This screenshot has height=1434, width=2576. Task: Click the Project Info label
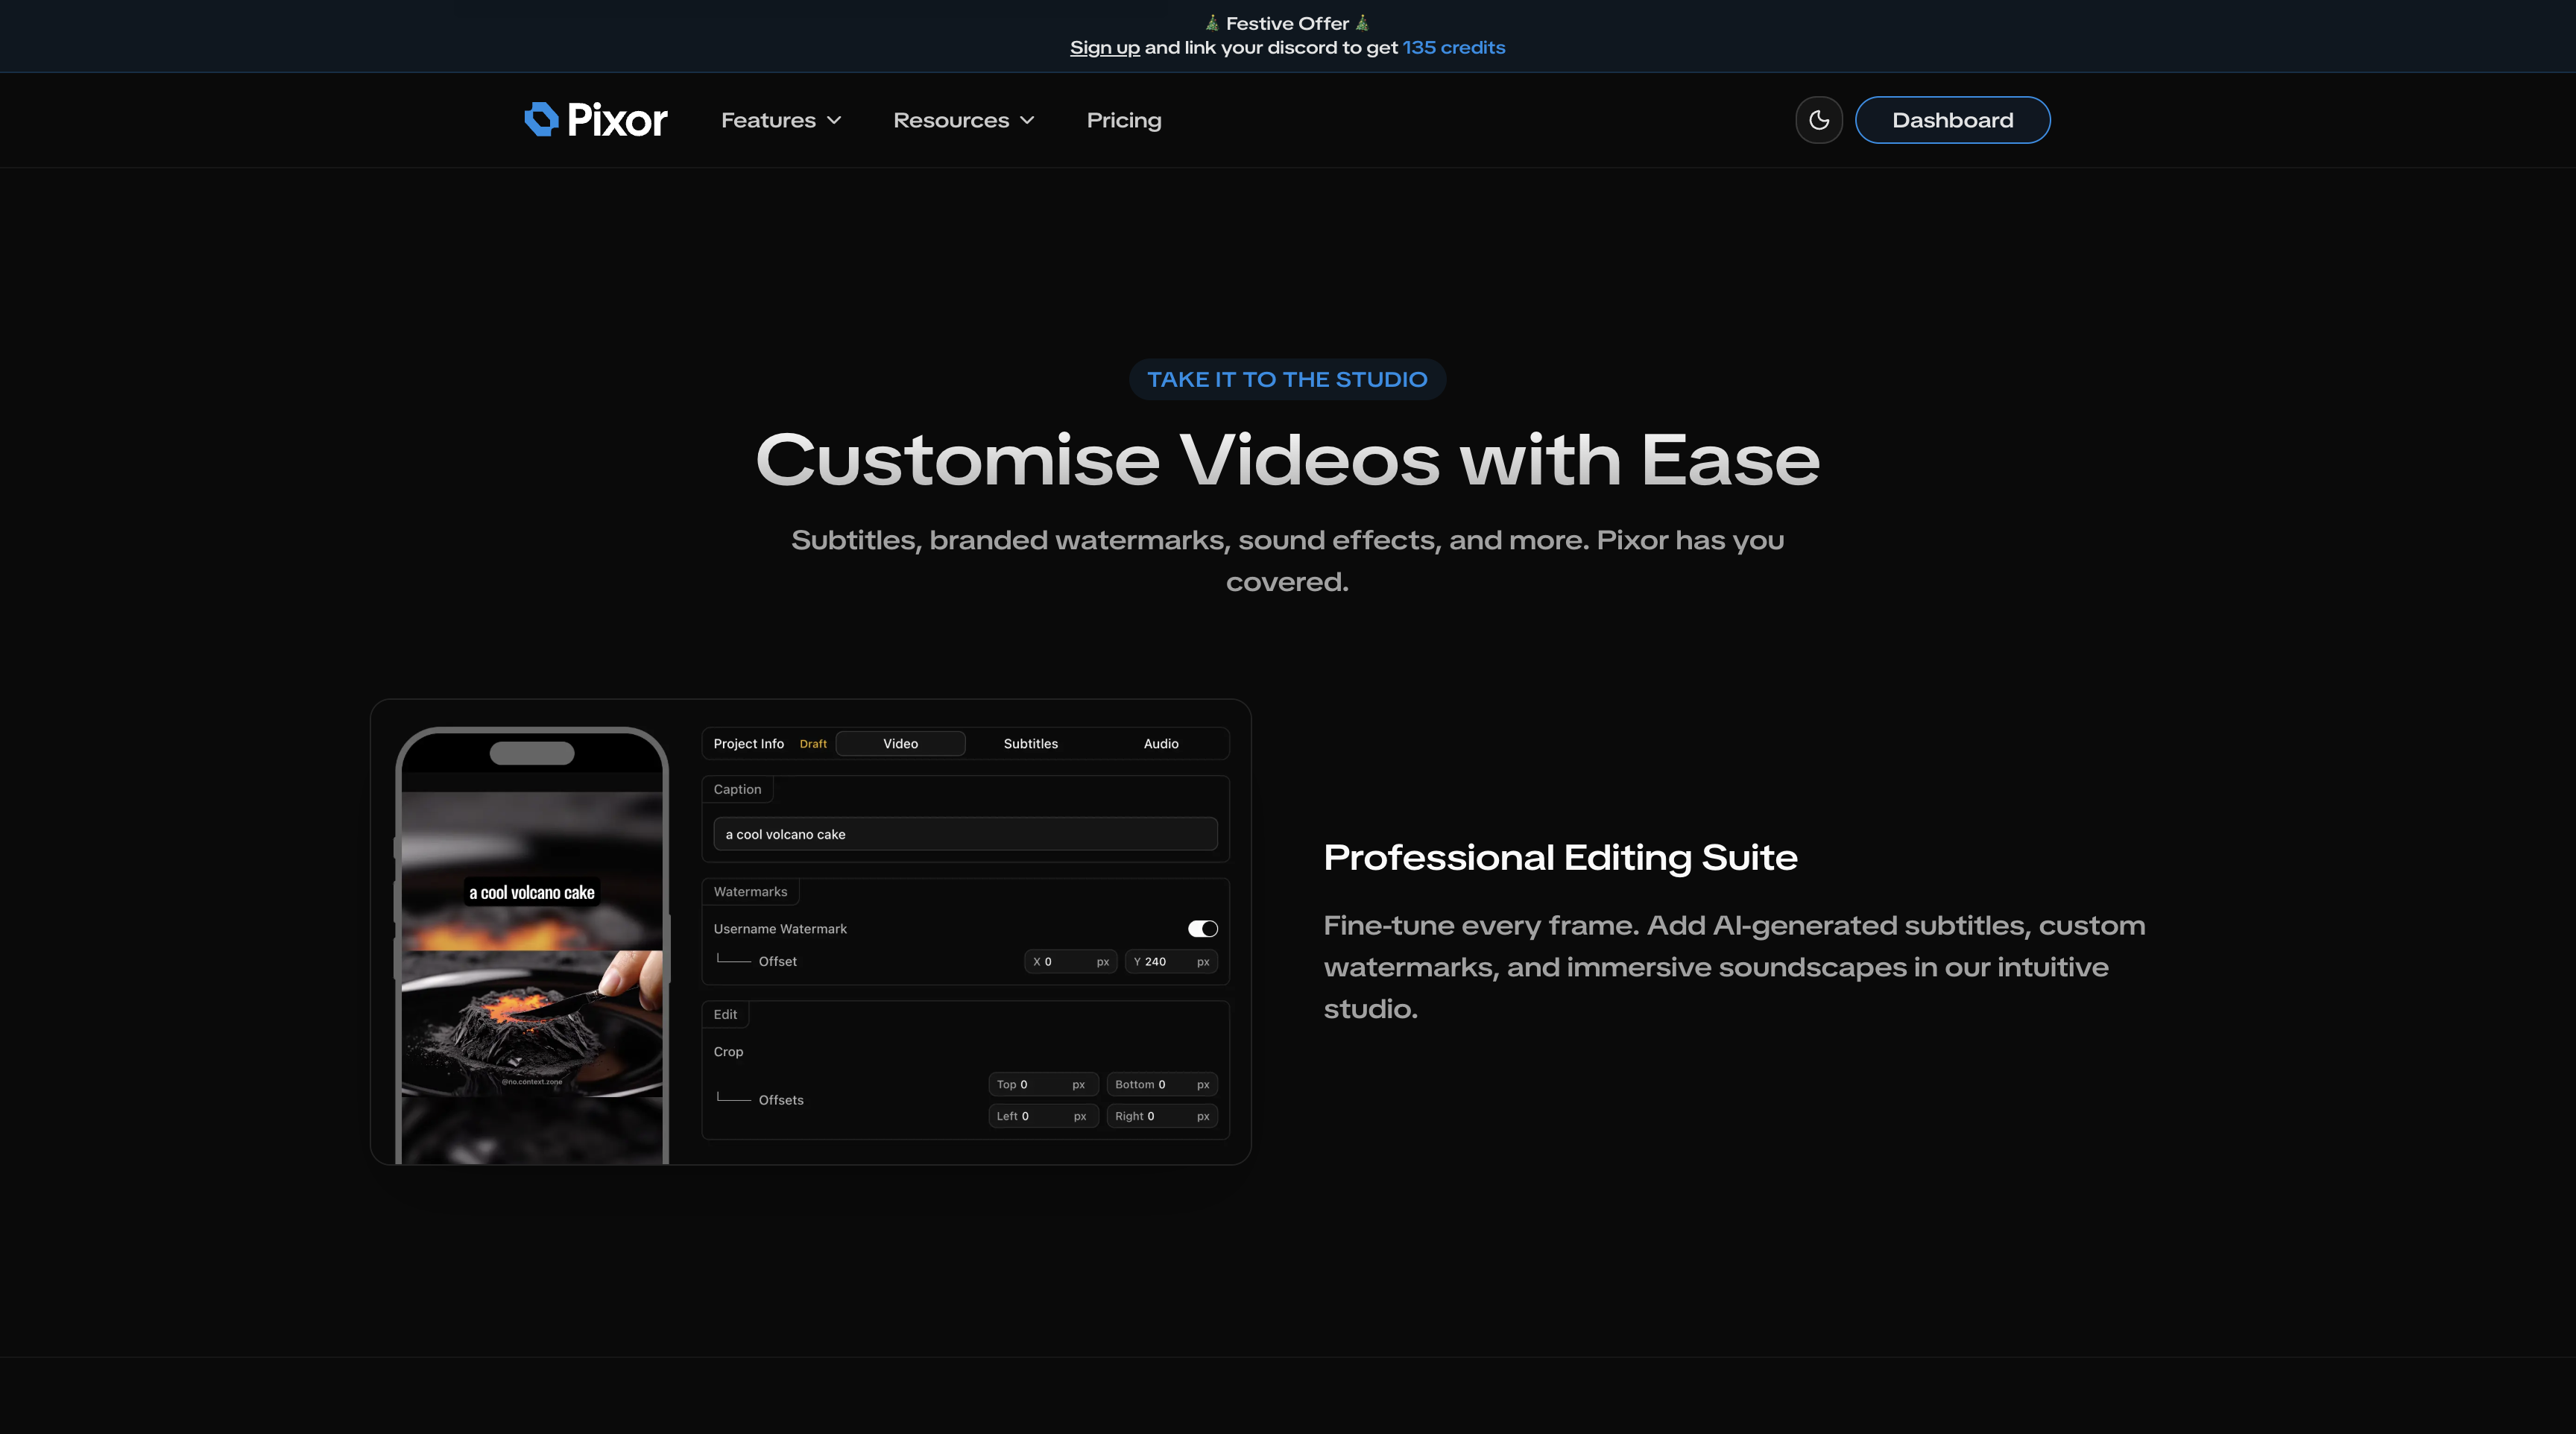[x=748, y=743]
